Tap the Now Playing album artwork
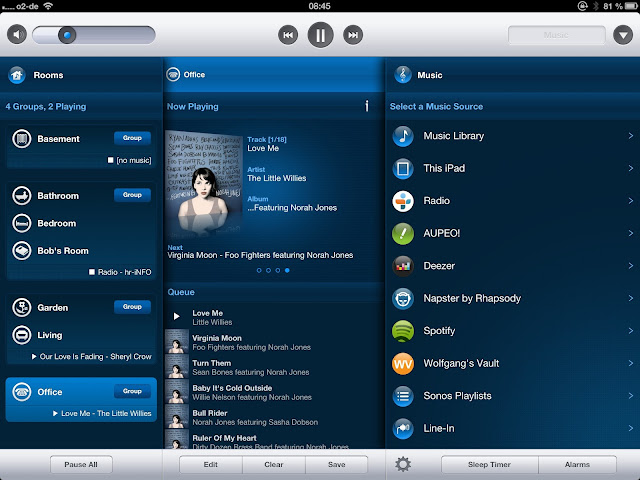The image size is (640, 480). [204, 184]
